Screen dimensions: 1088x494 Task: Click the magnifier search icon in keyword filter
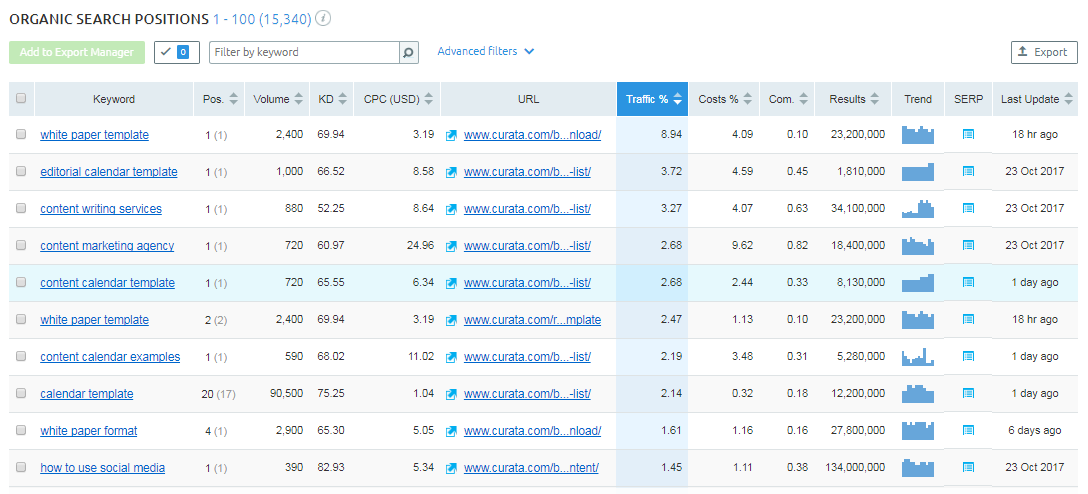point(409,52)
